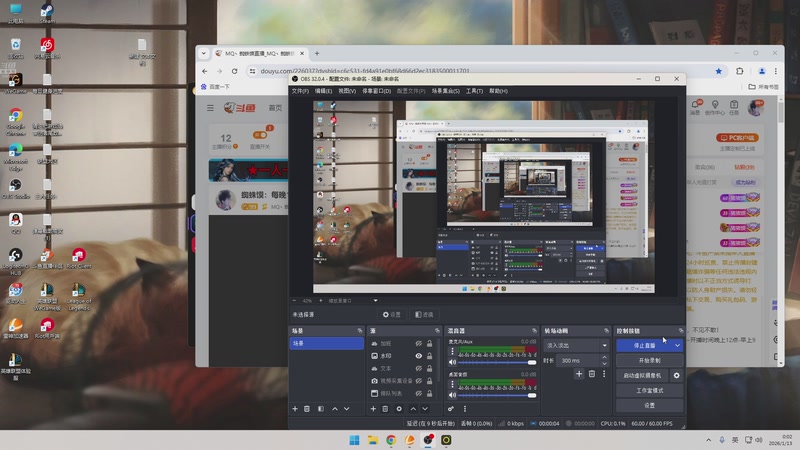Open transition properties three-dot menu
800x450 pixels.
click(x=604, y=374)
